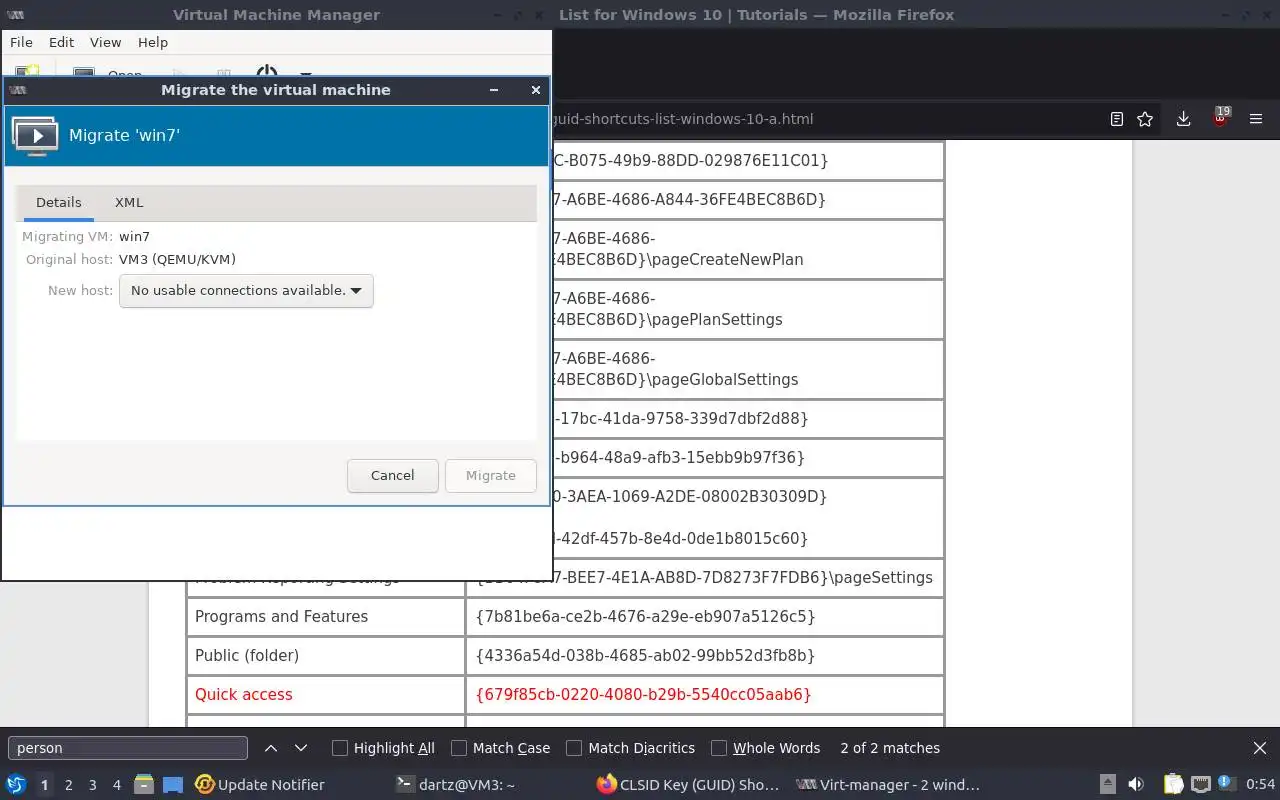
Task: Switch to workspace 2
Action: (68, 785)
